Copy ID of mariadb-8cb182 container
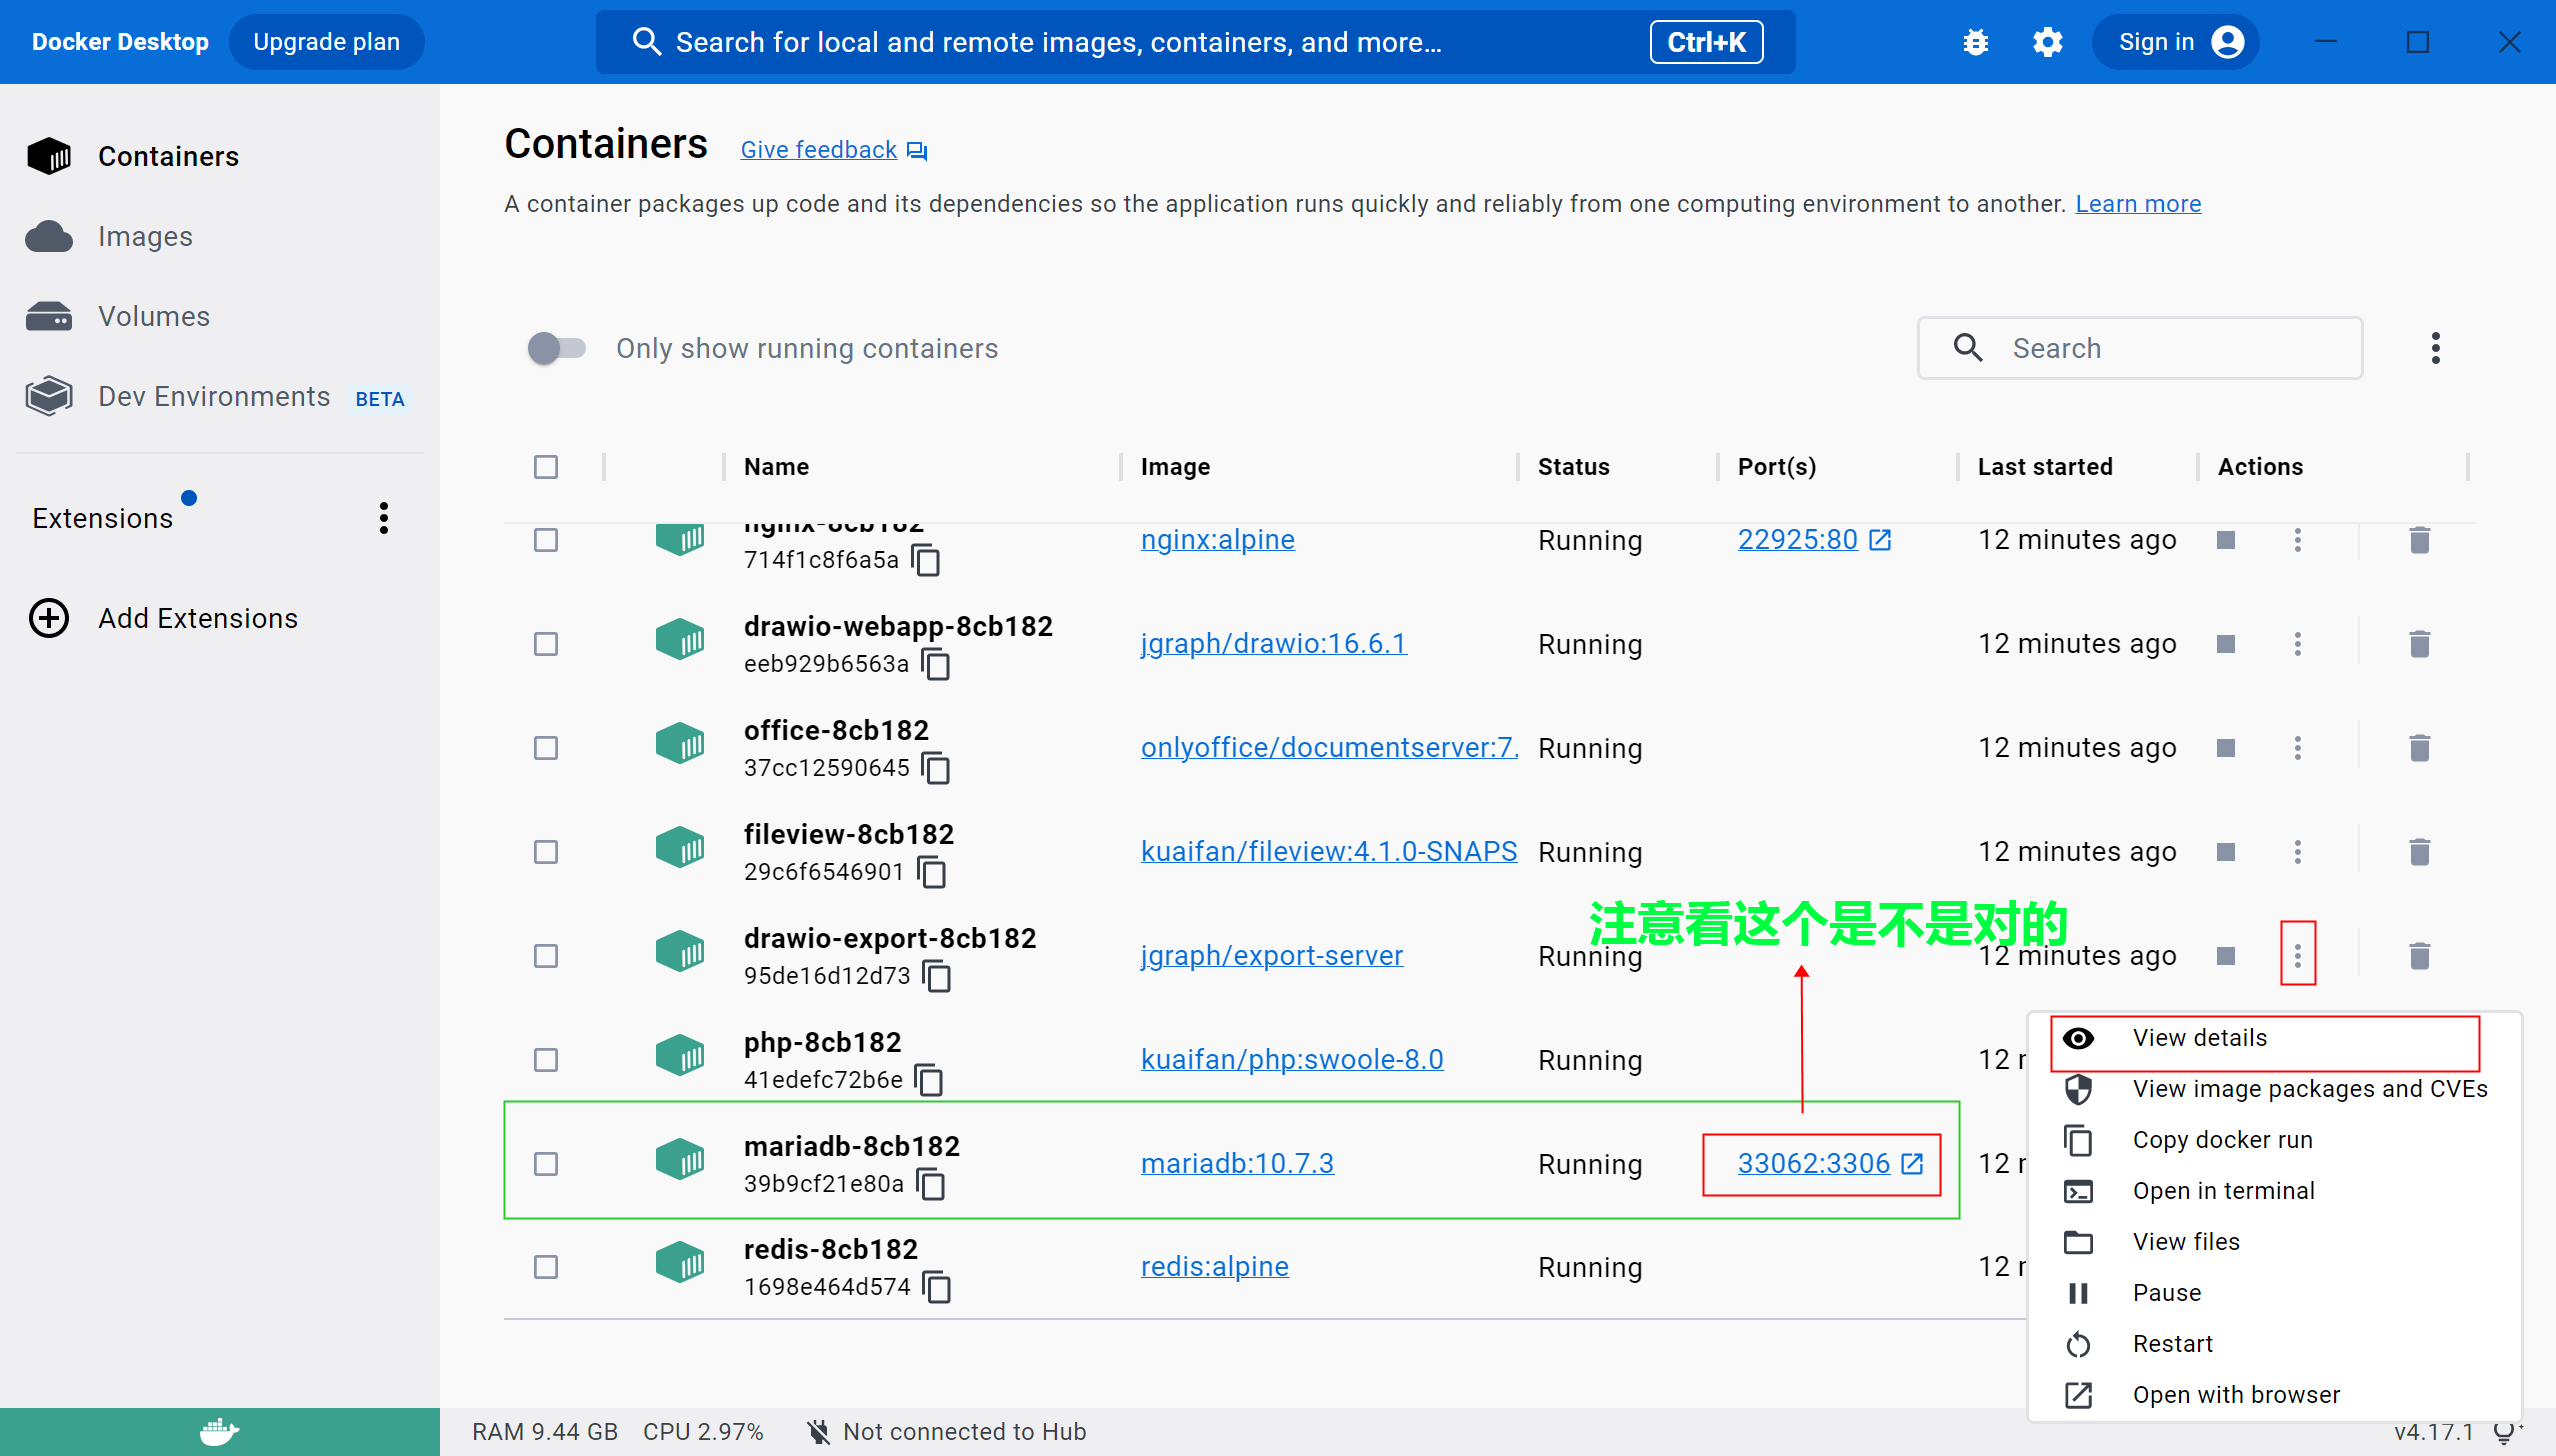This screenshot has width=2556, height=1456. [932, 1185]
